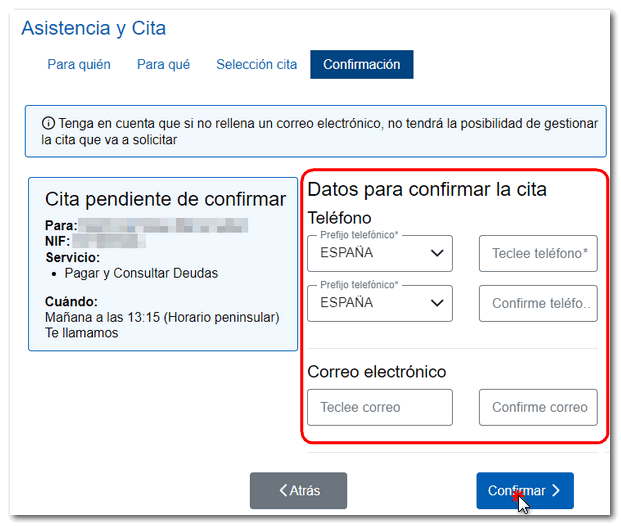Viewport: 621px width, 526px height.
Task: Click the Confirmar button
Action: [x=524, y=491]
